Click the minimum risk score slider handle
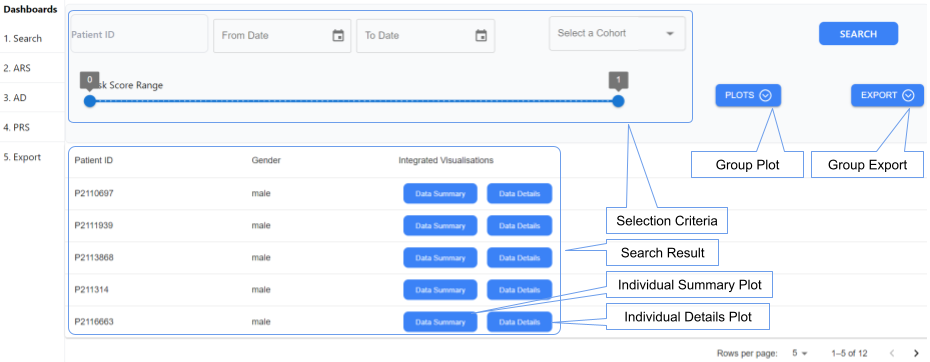The width and height of the screenshot is (930, 362). pyautogui.click(x=90, y=101)
